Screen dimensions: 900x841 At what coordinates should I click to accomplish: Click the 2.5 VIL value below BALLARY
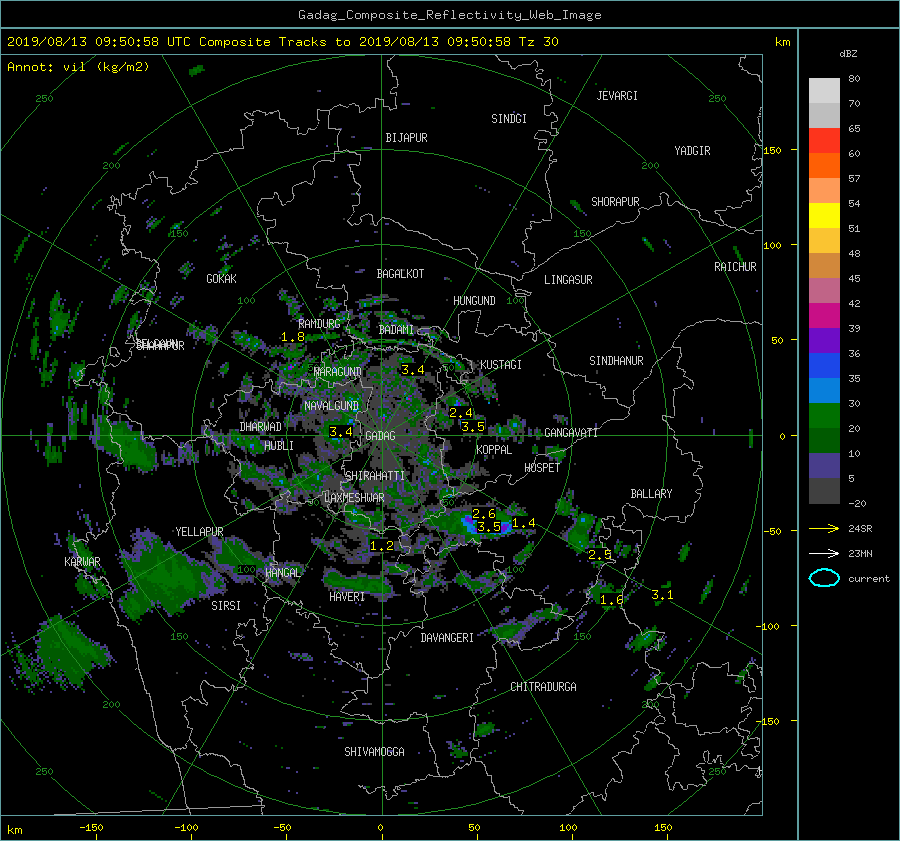coord(600,555)
